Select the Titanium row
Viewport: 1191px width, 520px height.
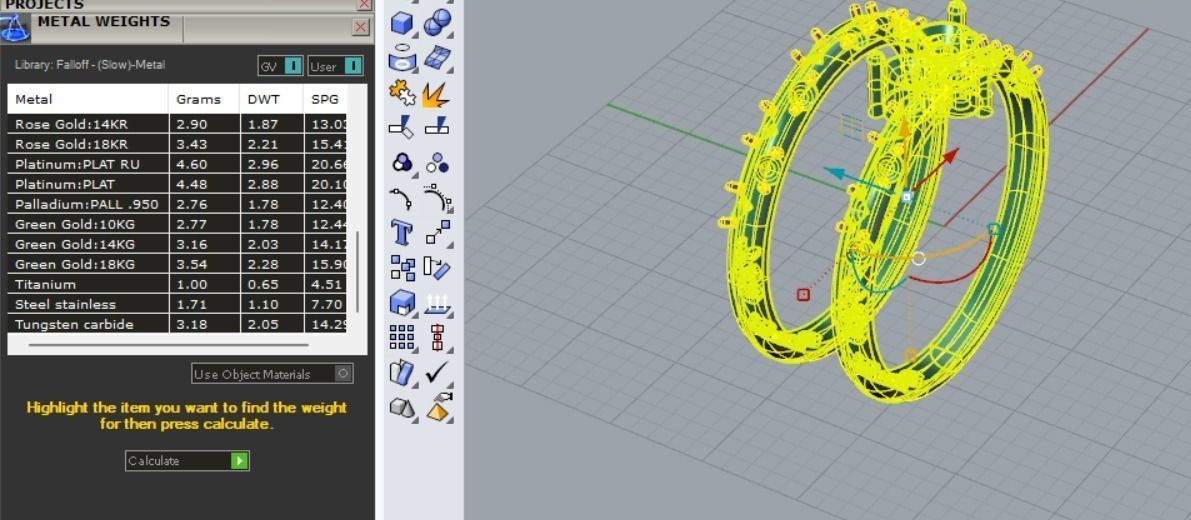(177, 285)
